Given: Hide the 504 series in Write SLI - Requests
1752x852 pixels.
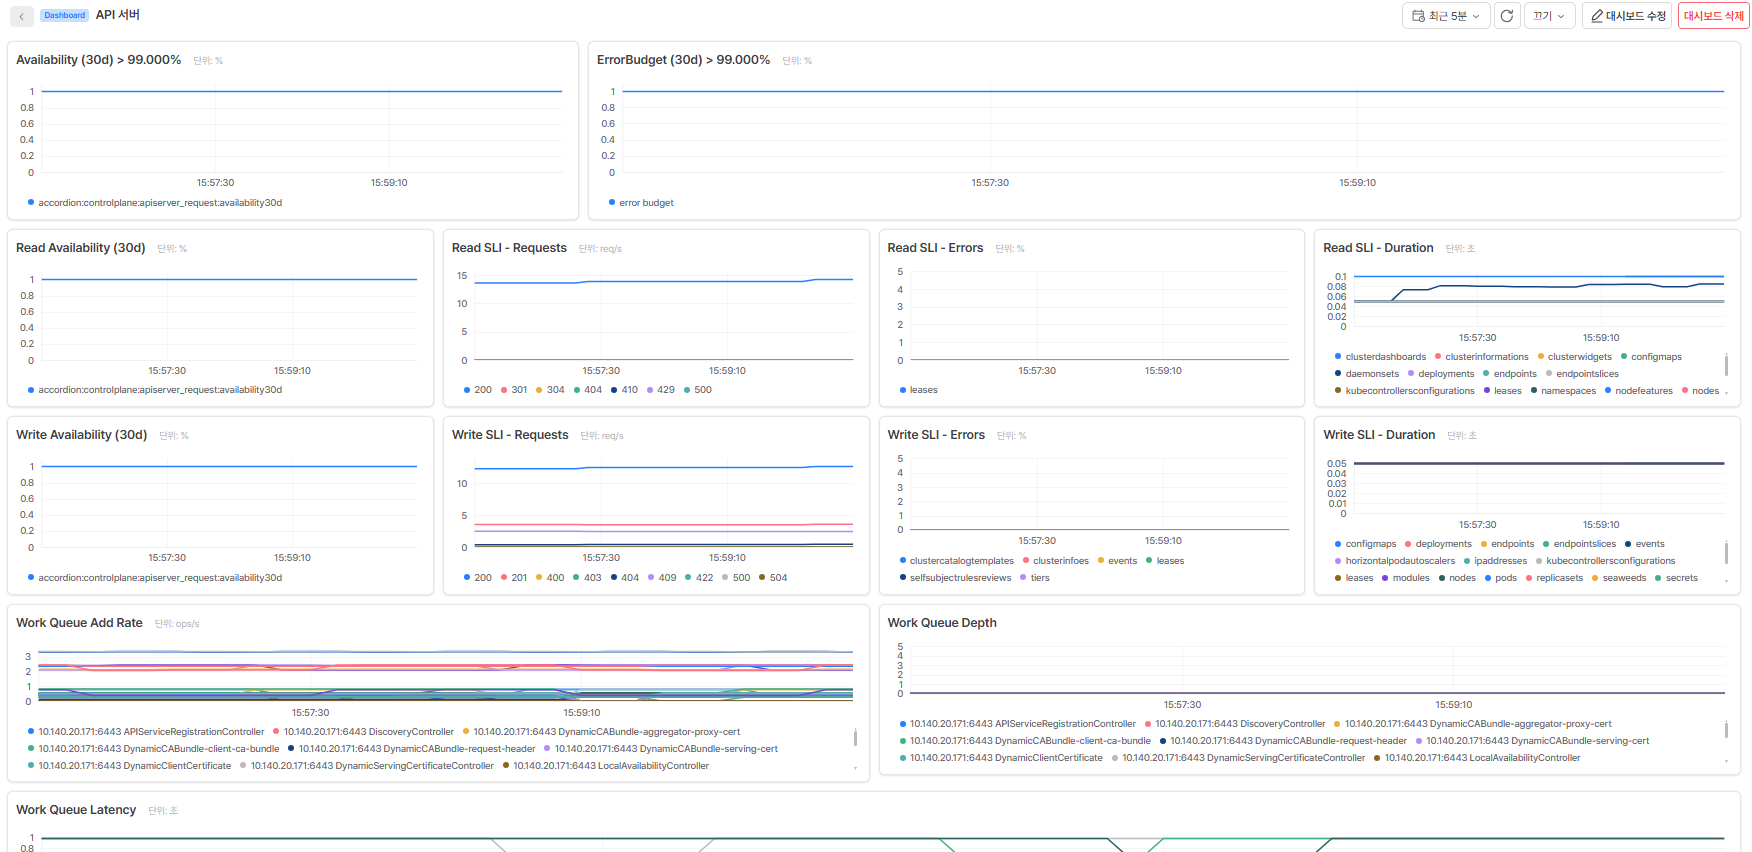Looking at the screenshot, I should (773, 578).
